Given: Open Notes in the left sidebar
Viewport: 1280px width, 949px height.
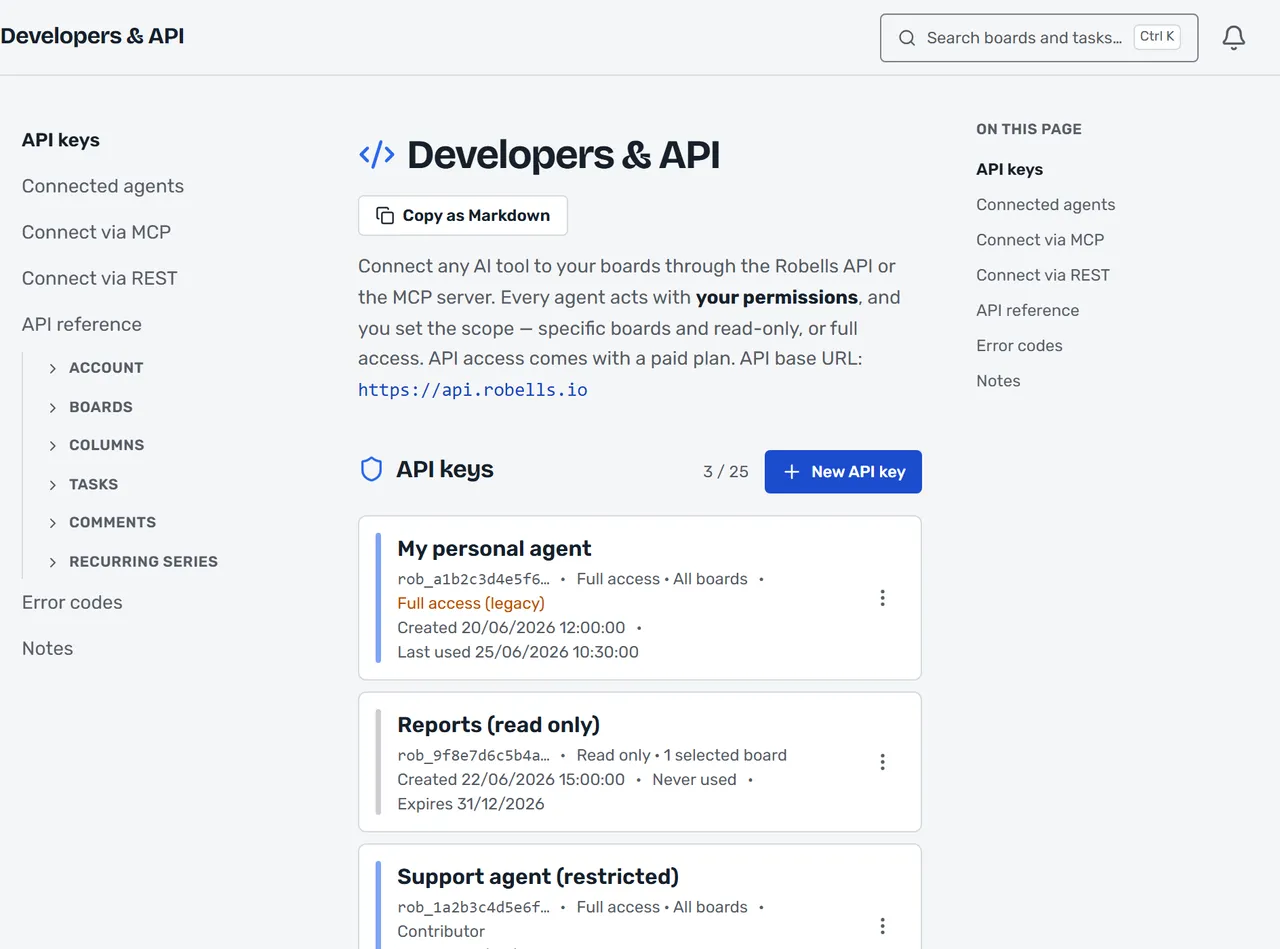Looking at the screenshot, I should point(47,648).
